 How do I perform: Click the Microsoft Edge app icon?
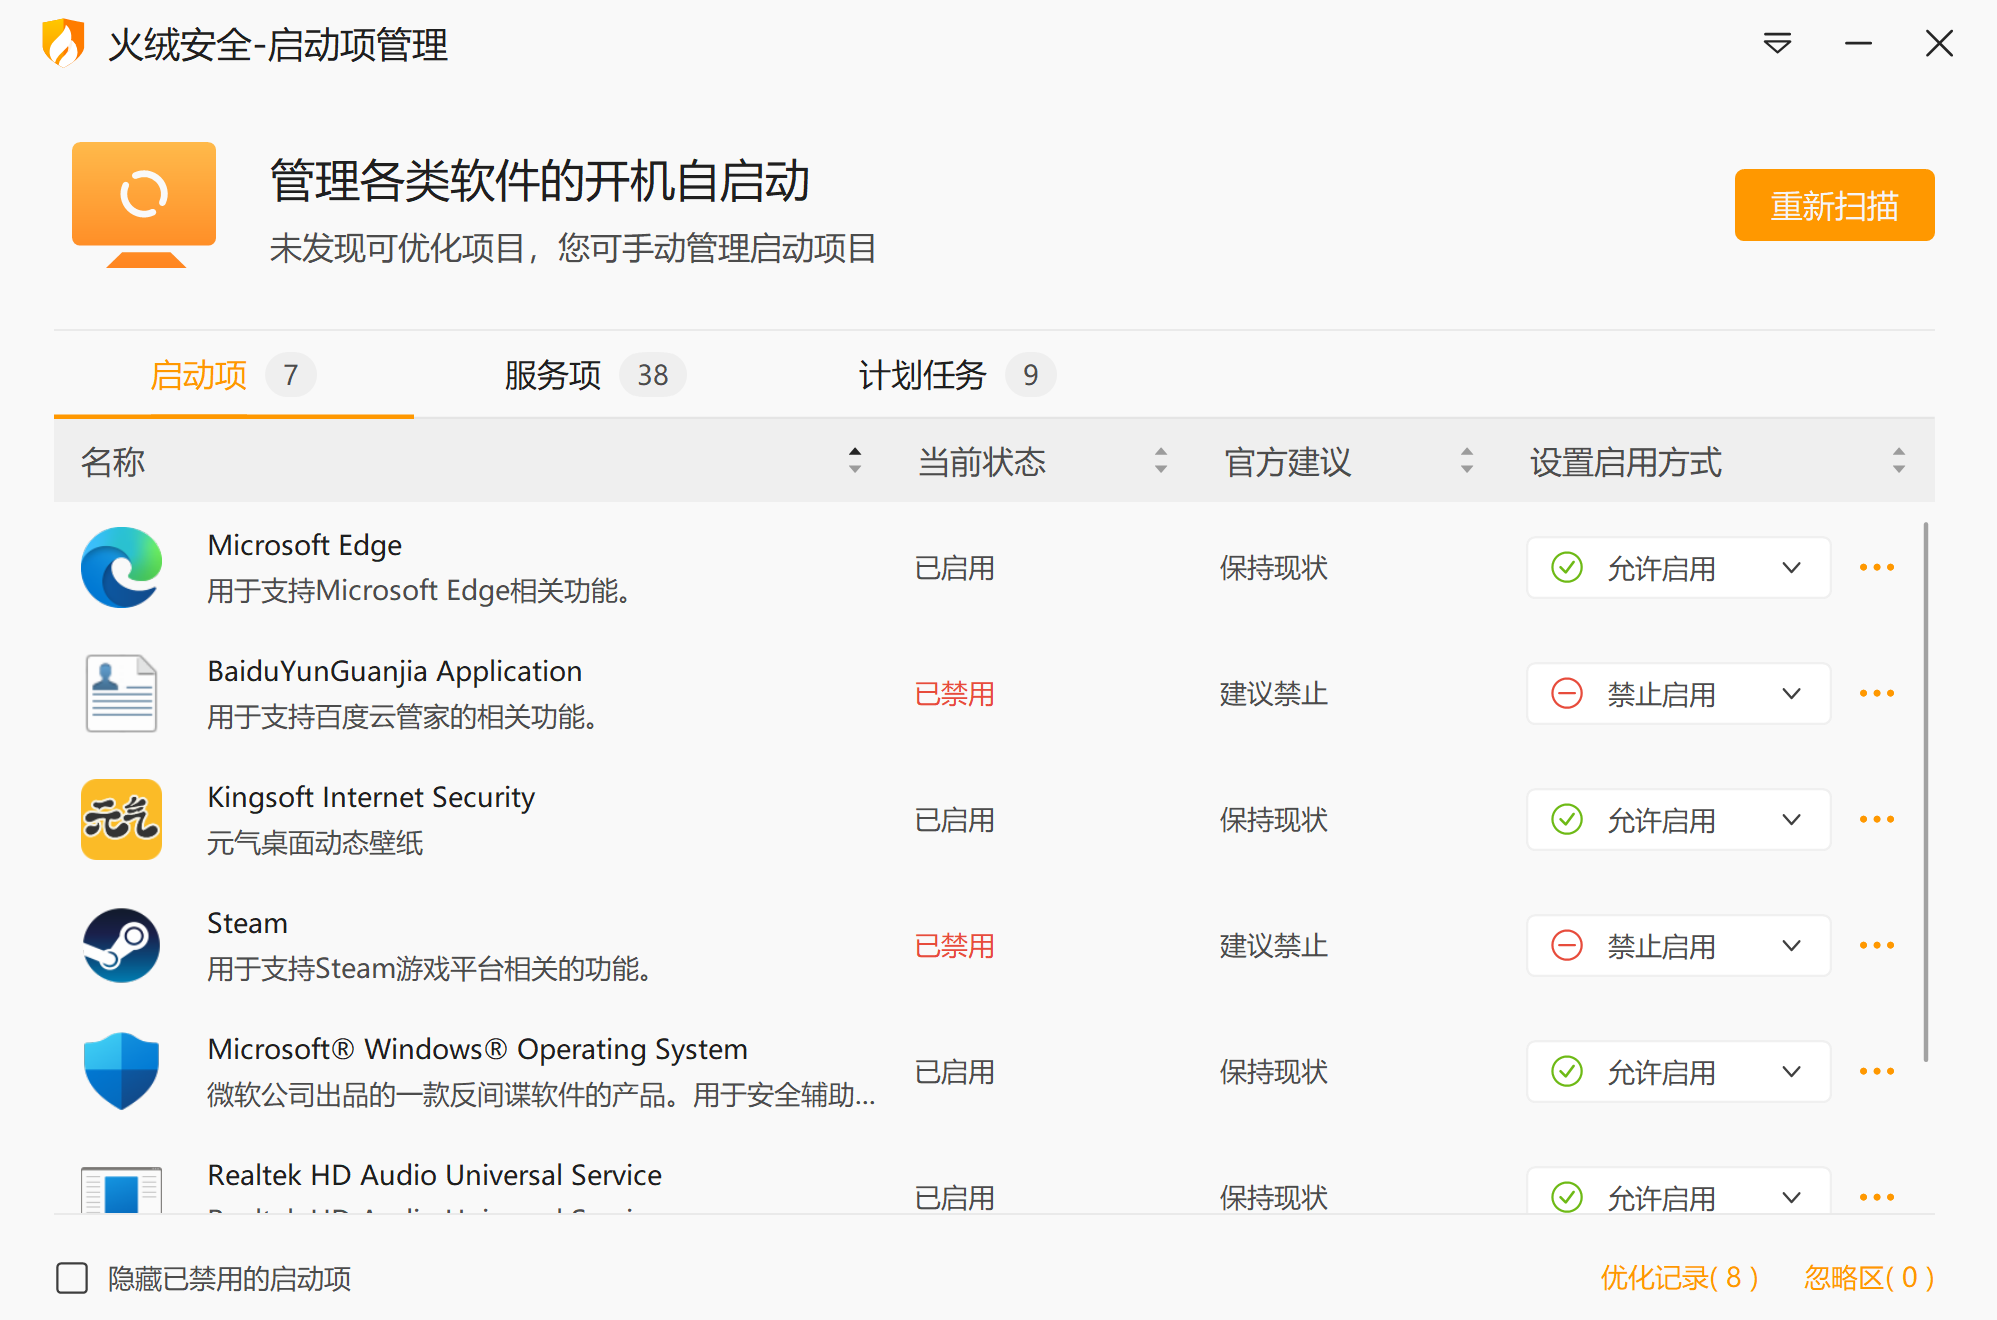(121, 567)
